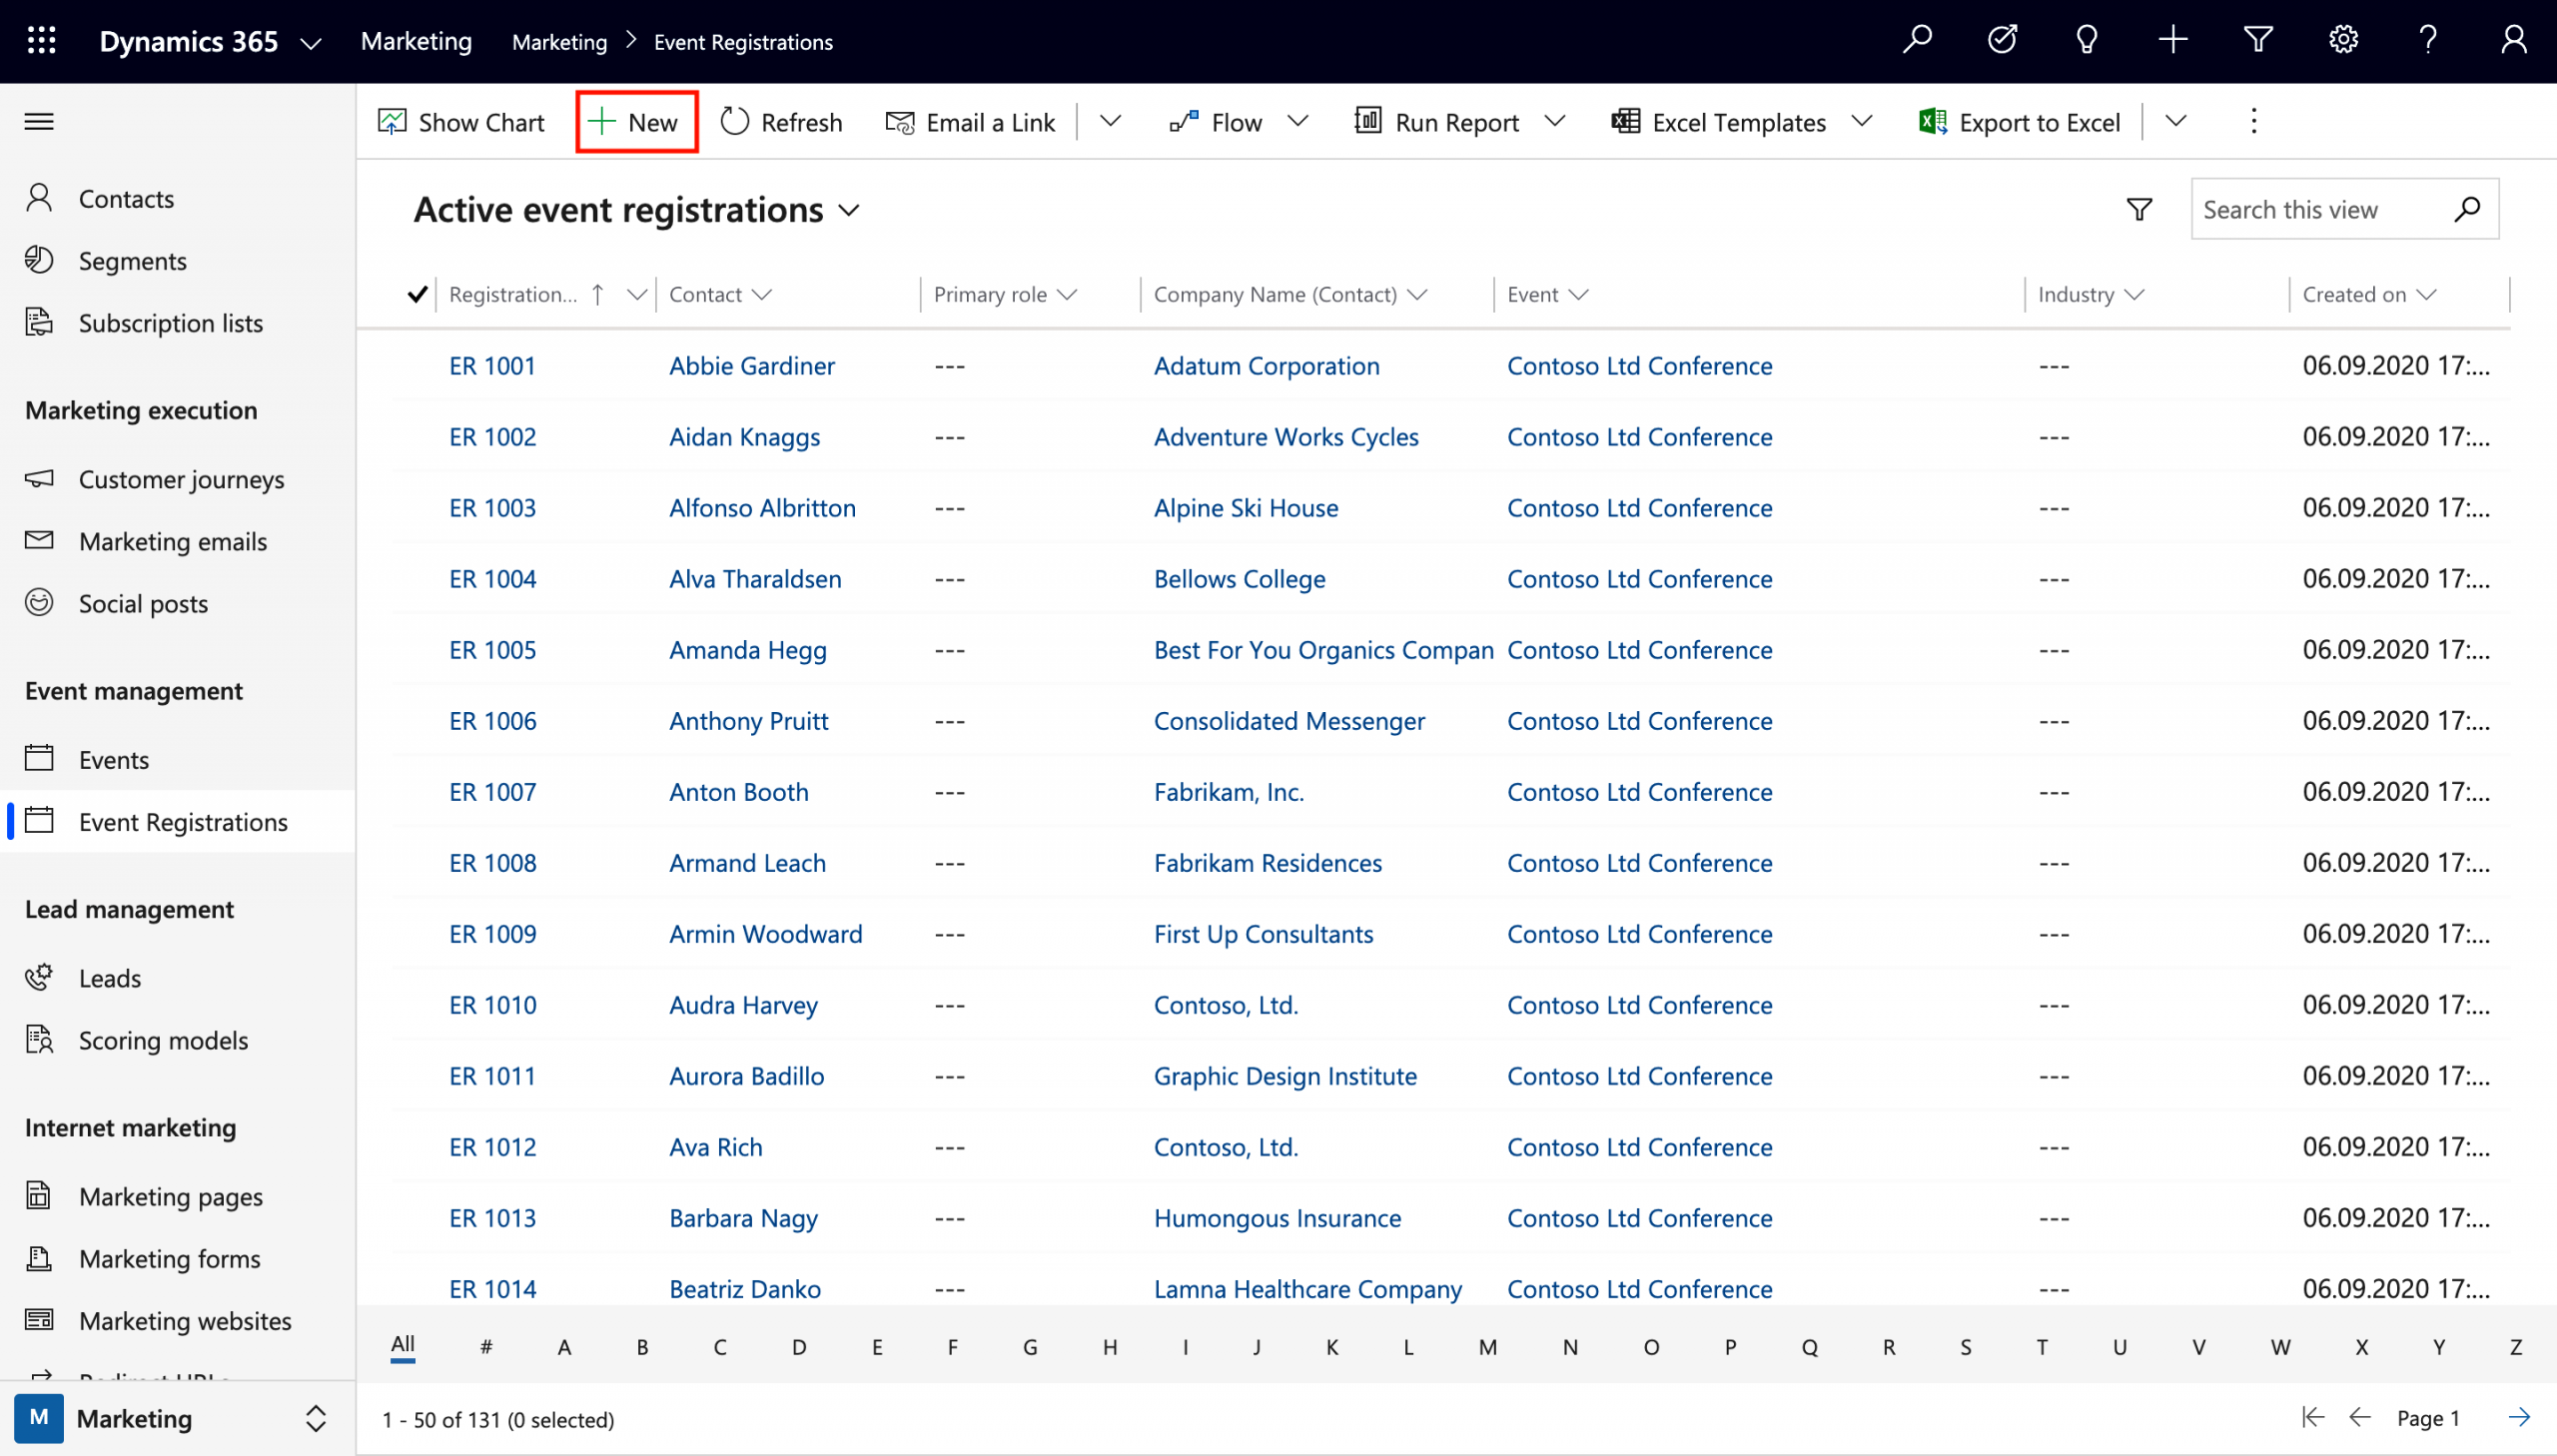This screenshot has height=1456, width=2557.
Task: Open the lightbulb assistant icon
Action: tap(2087, 41)
